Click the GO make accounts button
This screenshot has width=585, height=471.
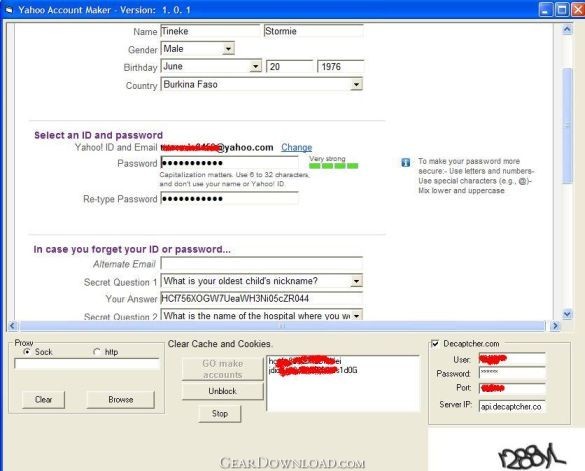(x=223, y=369)
